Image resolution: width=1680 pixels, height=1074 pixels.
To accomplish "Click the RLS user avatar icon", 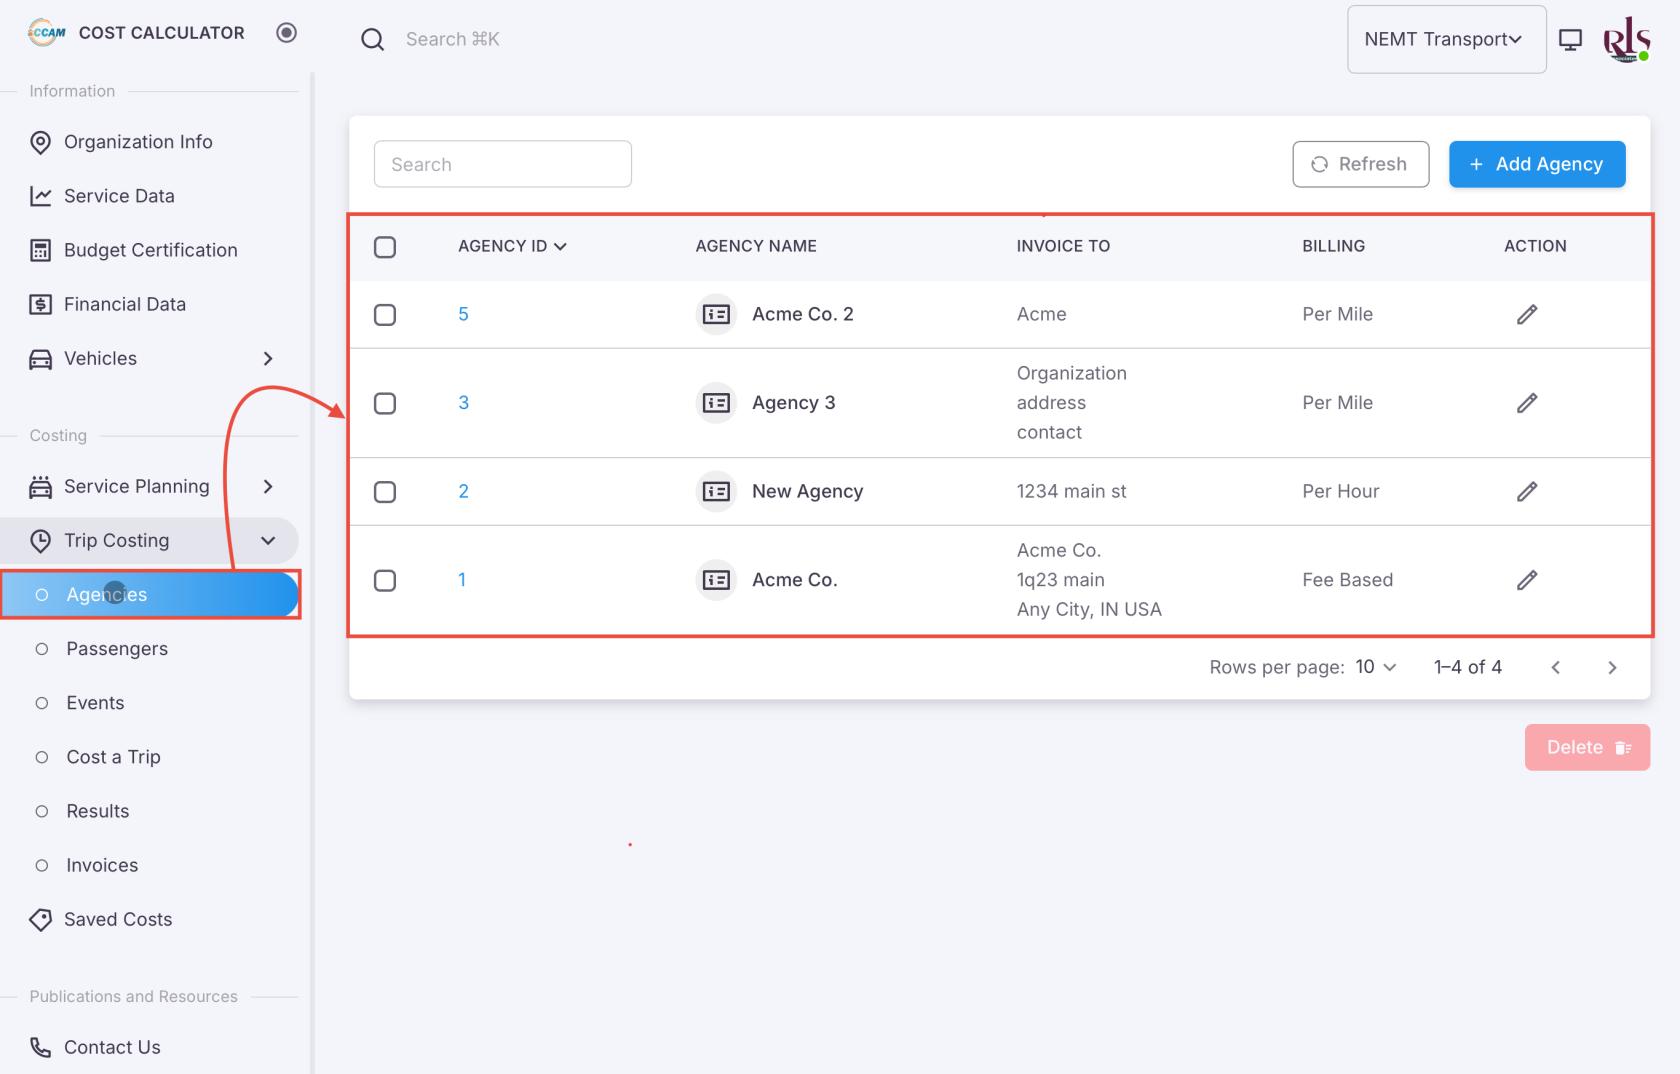I will point(1626,40).
